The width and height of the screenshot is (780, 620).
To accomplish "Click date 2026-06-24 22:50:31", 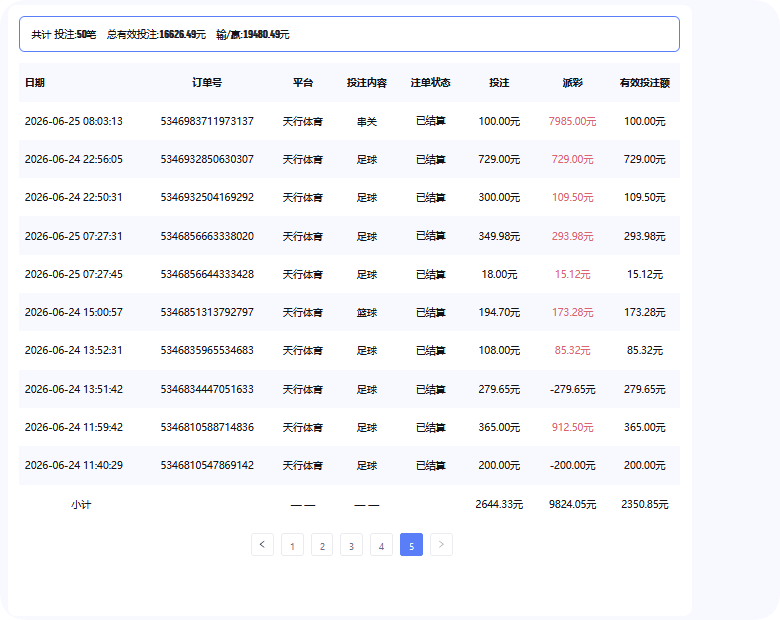I will [74, 197].
